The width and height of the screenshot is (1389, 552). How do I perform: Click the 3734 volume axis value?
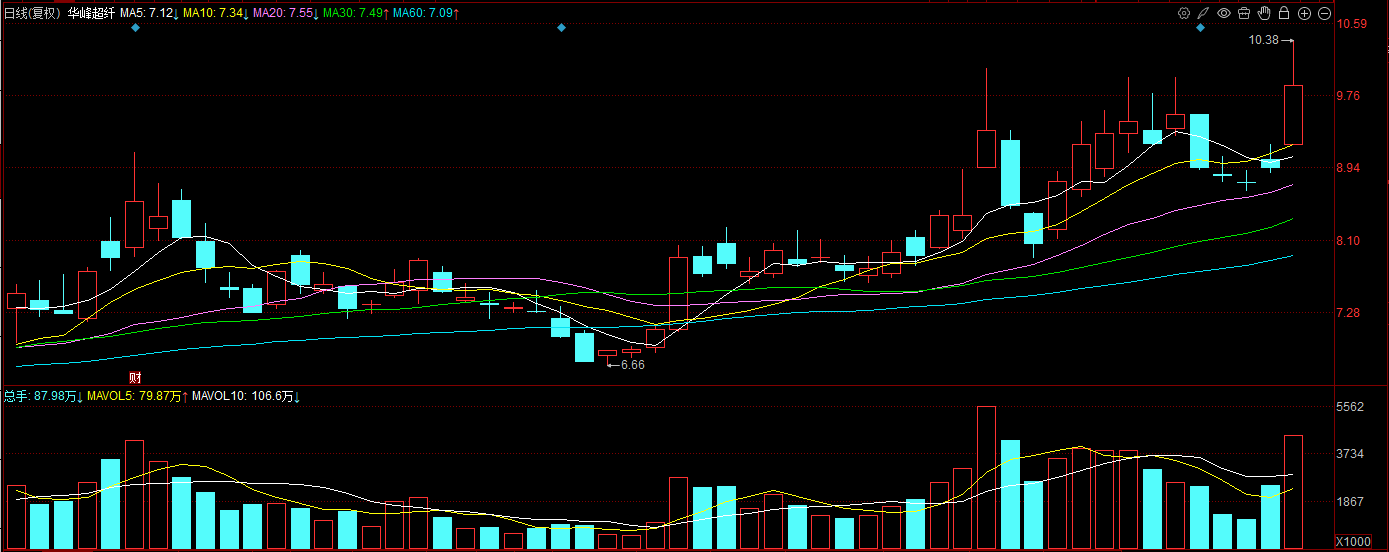click(x=1350, y=454)
